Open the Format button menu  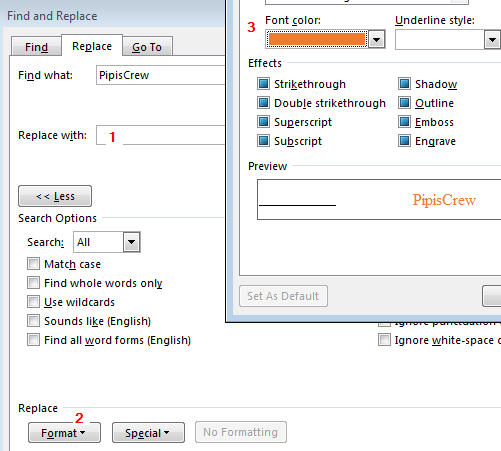coord(64,433)
